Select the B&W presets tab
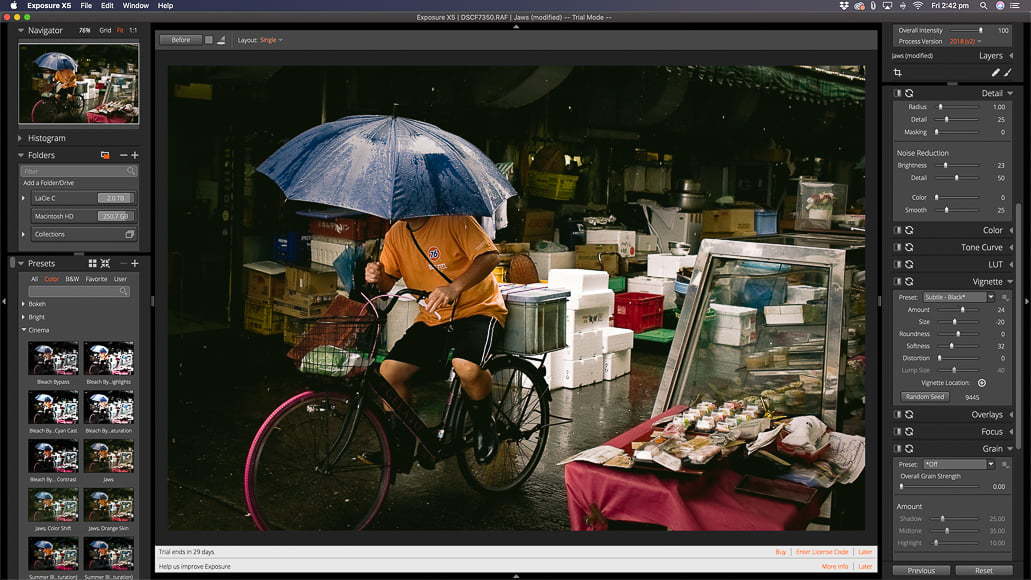Image resolution: width=1031 pixels, height=580 pixels. (72, 279)
